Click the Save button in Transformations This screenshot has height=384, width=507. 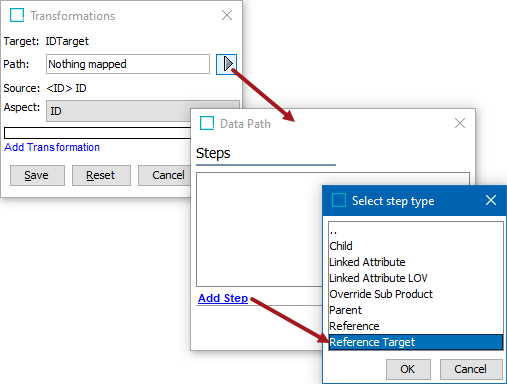click(x=37, y=175)
